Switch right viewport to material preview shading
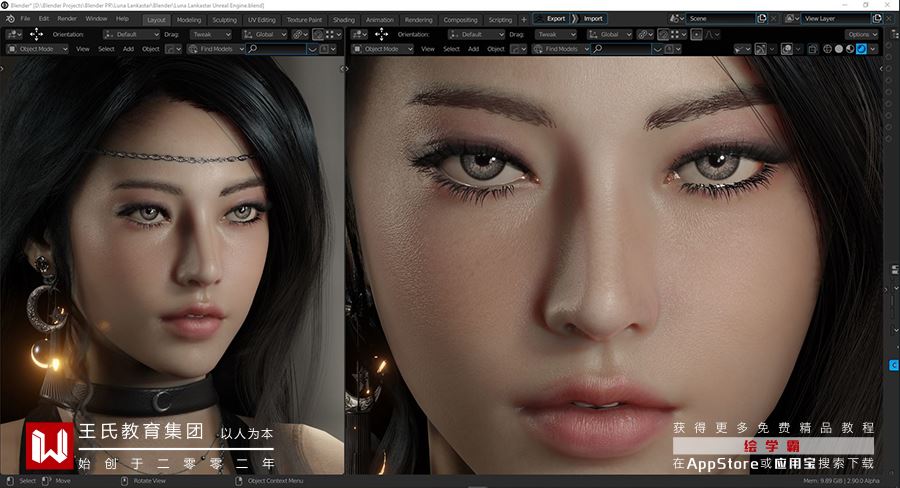The height and width of the screenshot is (488, 900). (x=850, y=49)
